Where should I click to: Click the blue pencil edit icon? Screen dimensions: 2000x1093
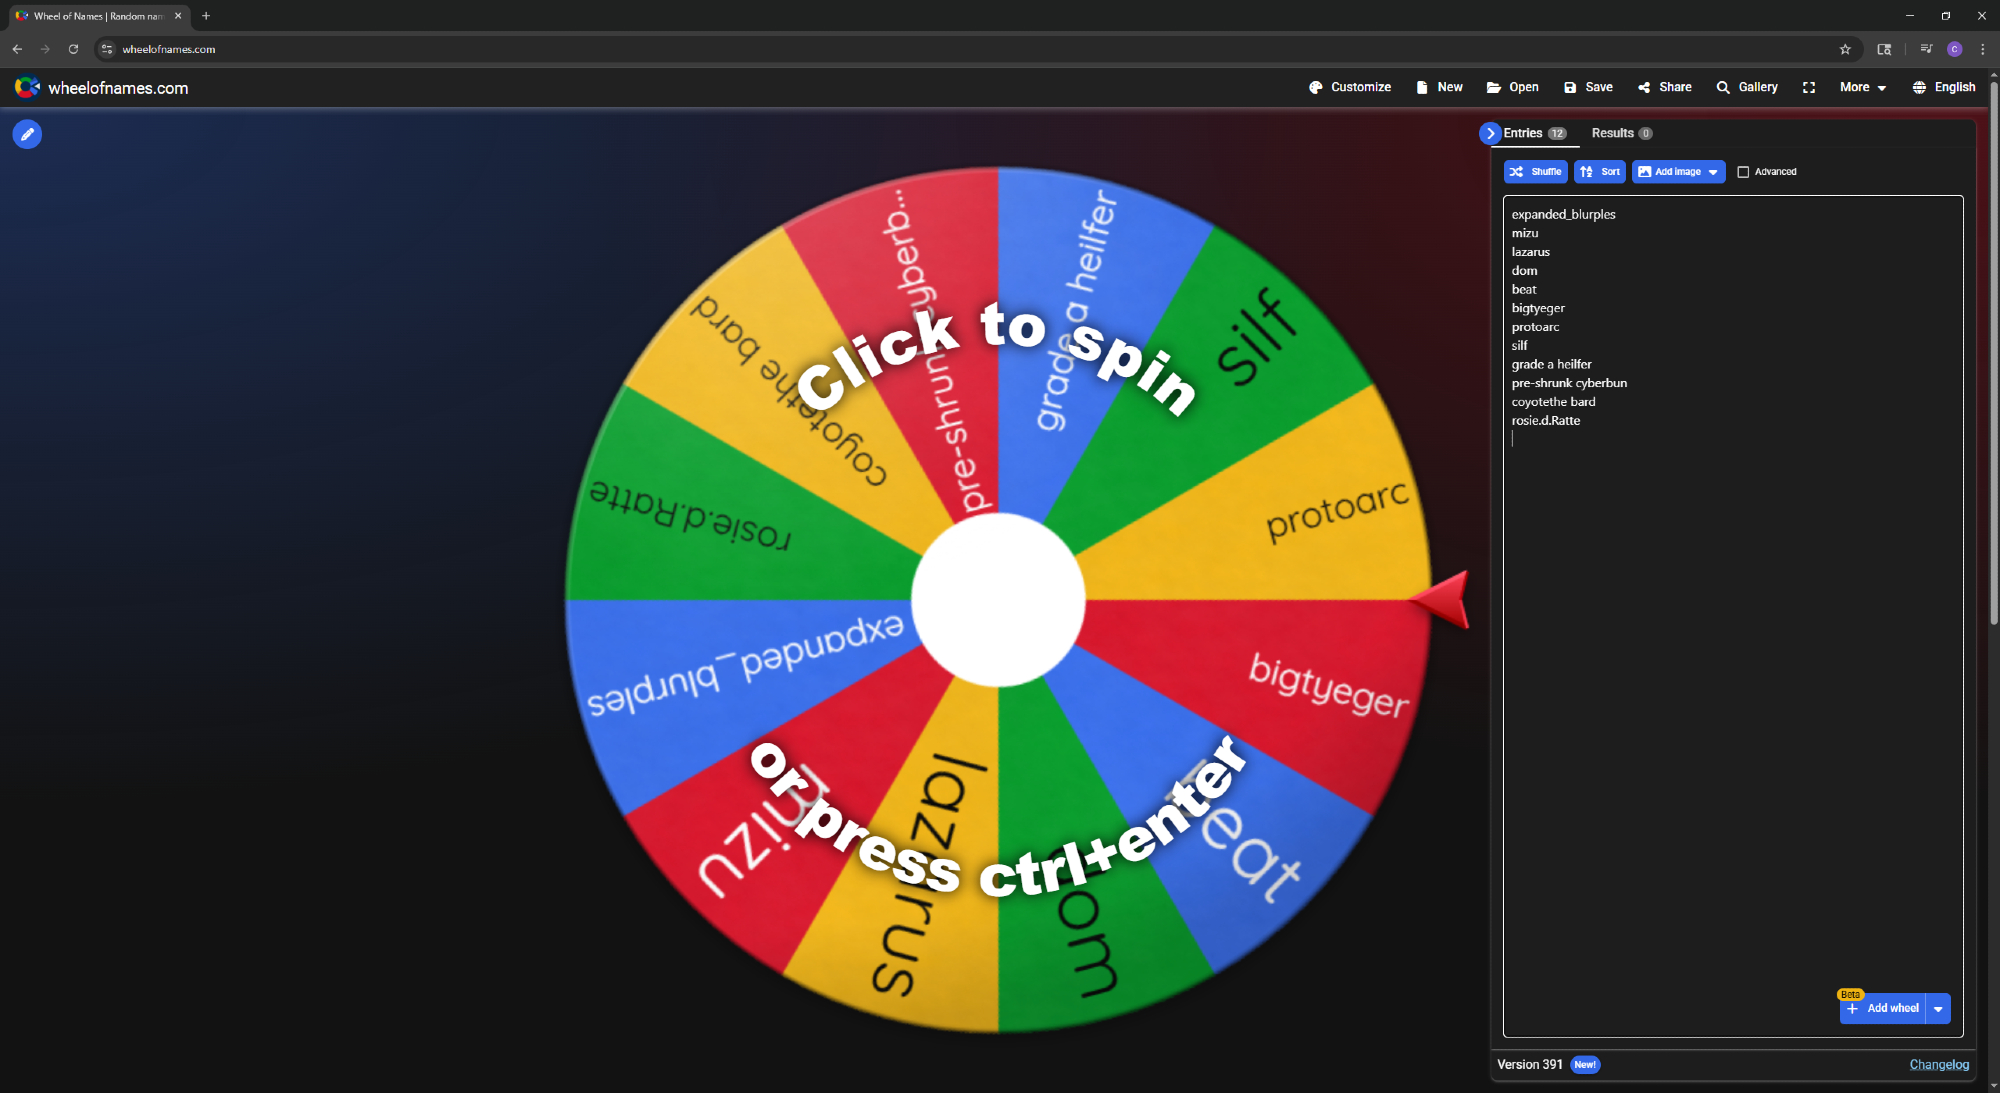(27, 134)
